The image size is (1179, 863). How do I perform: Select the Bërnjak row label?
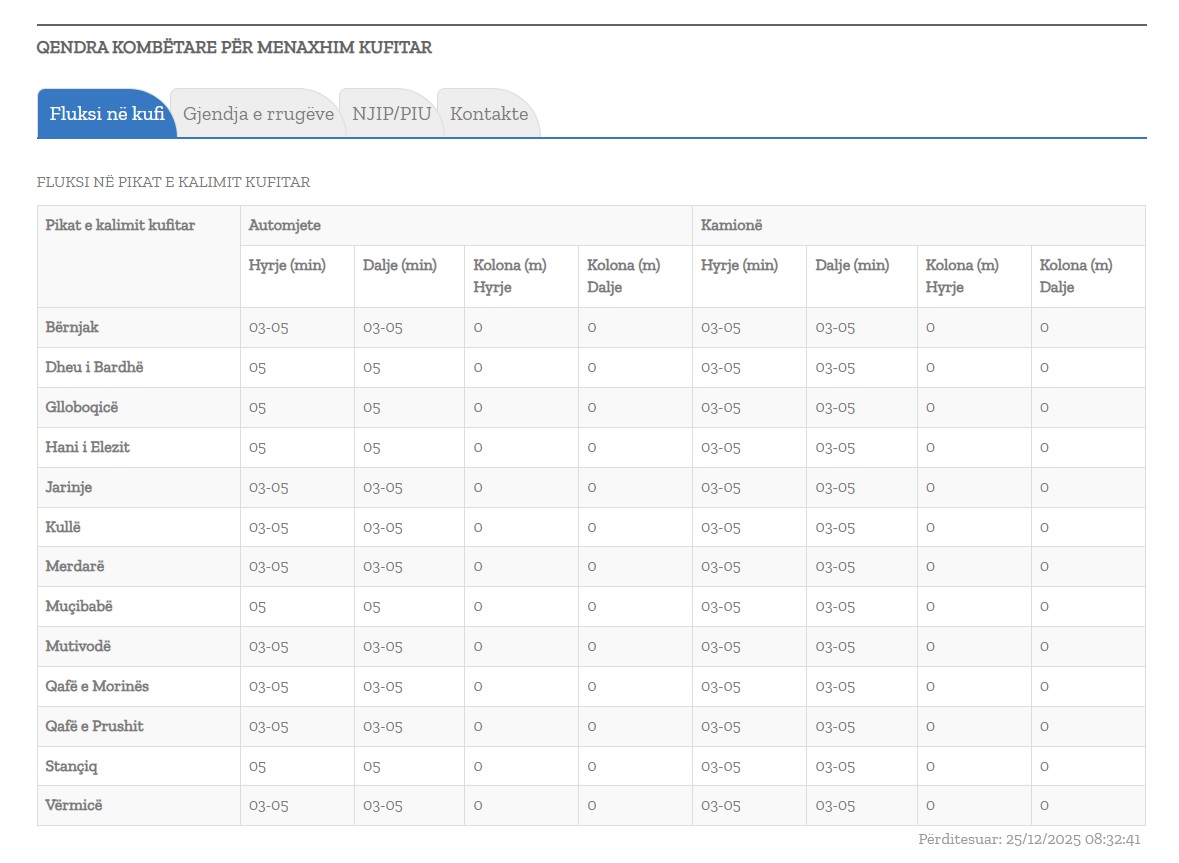72,328
